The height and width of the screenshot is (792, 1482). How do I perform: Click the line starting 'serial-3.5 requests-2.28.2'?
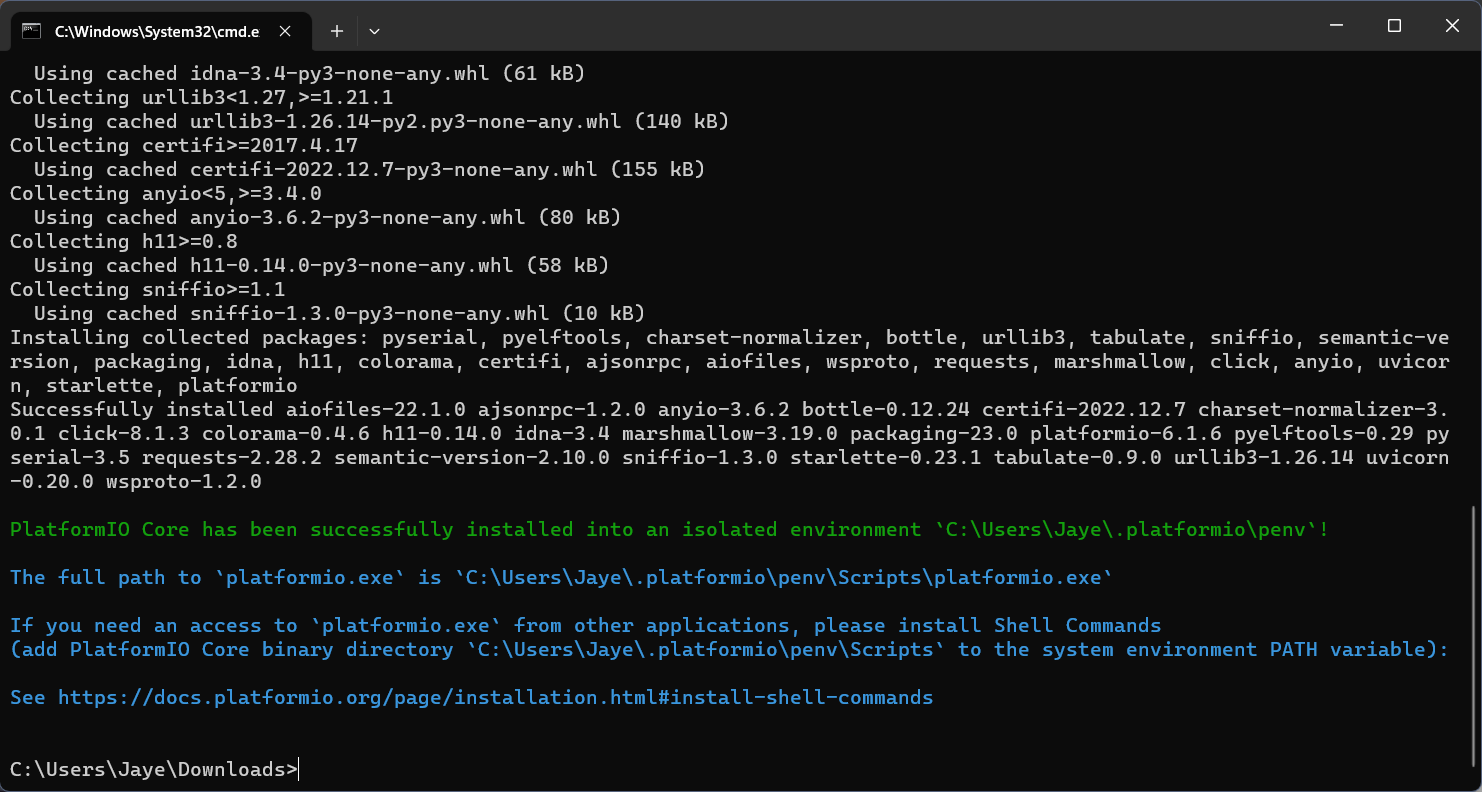pyautogui.click(x=729, y=457)
